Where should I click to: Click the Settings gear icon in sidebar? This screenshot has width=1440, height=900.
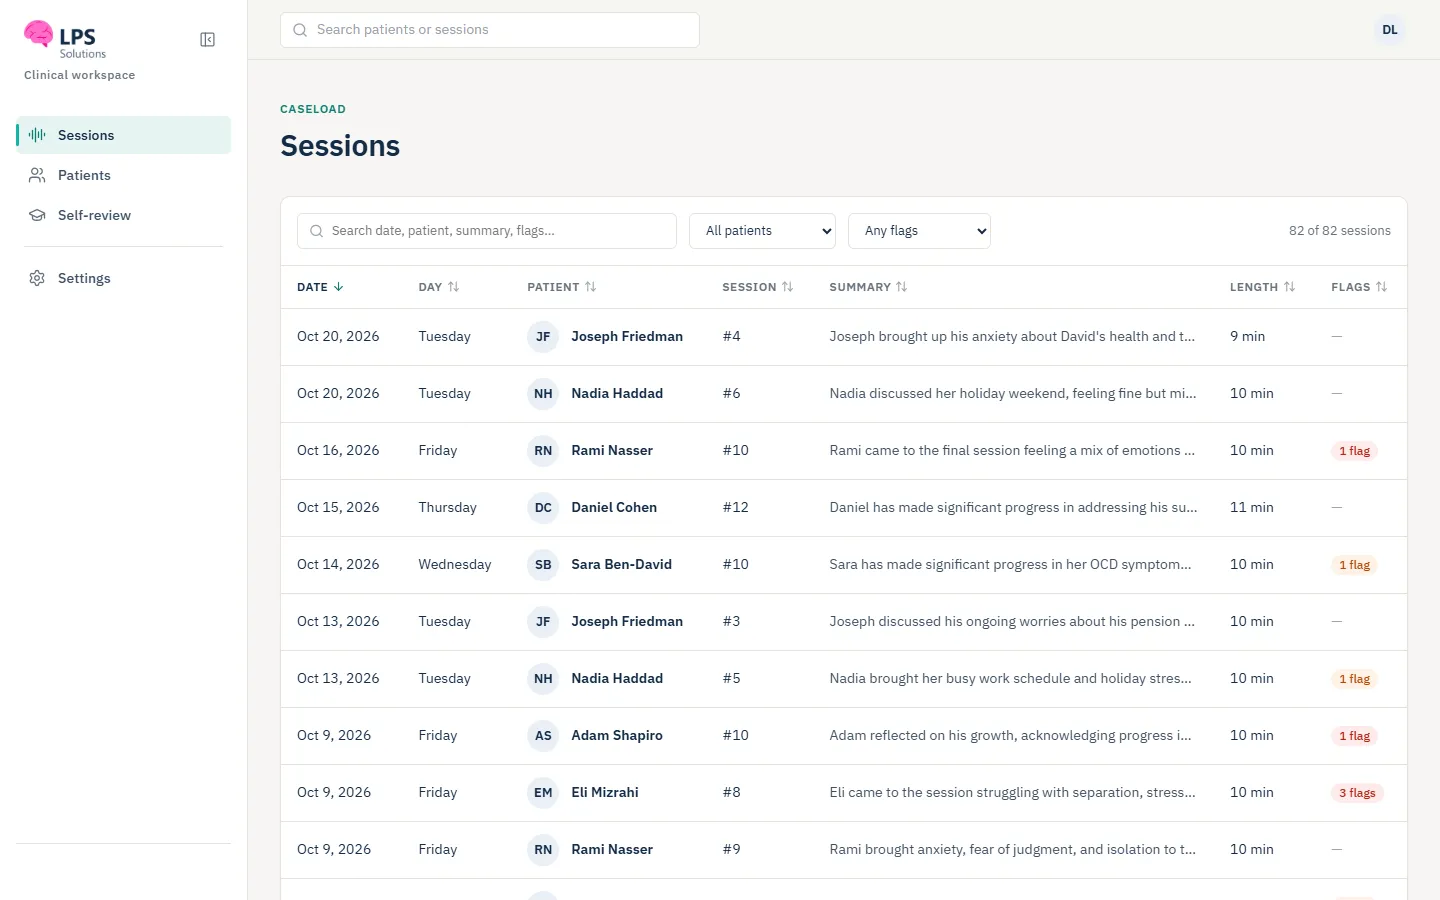pyautogui.click(x=37, y=278)
